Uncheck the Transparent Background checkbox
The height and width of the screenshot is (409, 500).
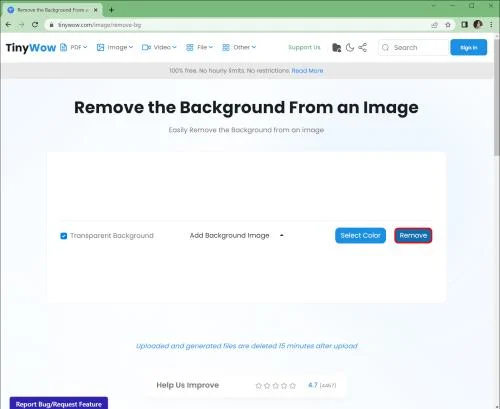pos(64,236)
